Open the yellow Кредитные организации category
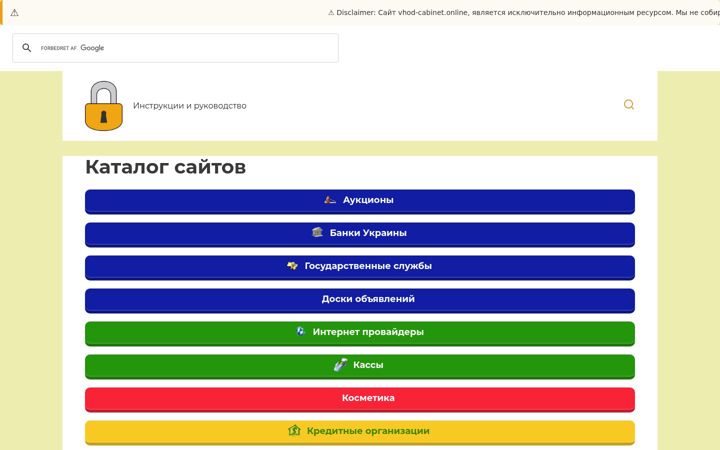The height and width of the screenshot is (450, 720). pyautogui.click(x=360, y=433)
